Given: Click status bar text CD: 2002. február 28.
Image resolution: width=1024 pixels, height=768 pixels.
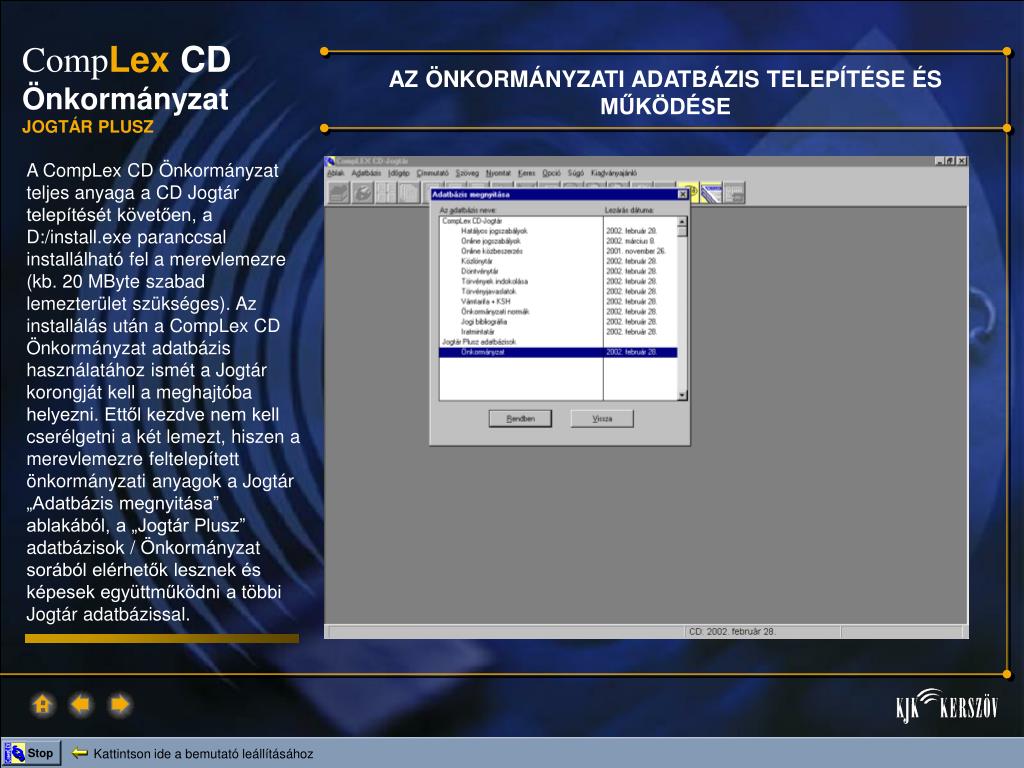Looking at the screenshot, I should tap(732, 632).
